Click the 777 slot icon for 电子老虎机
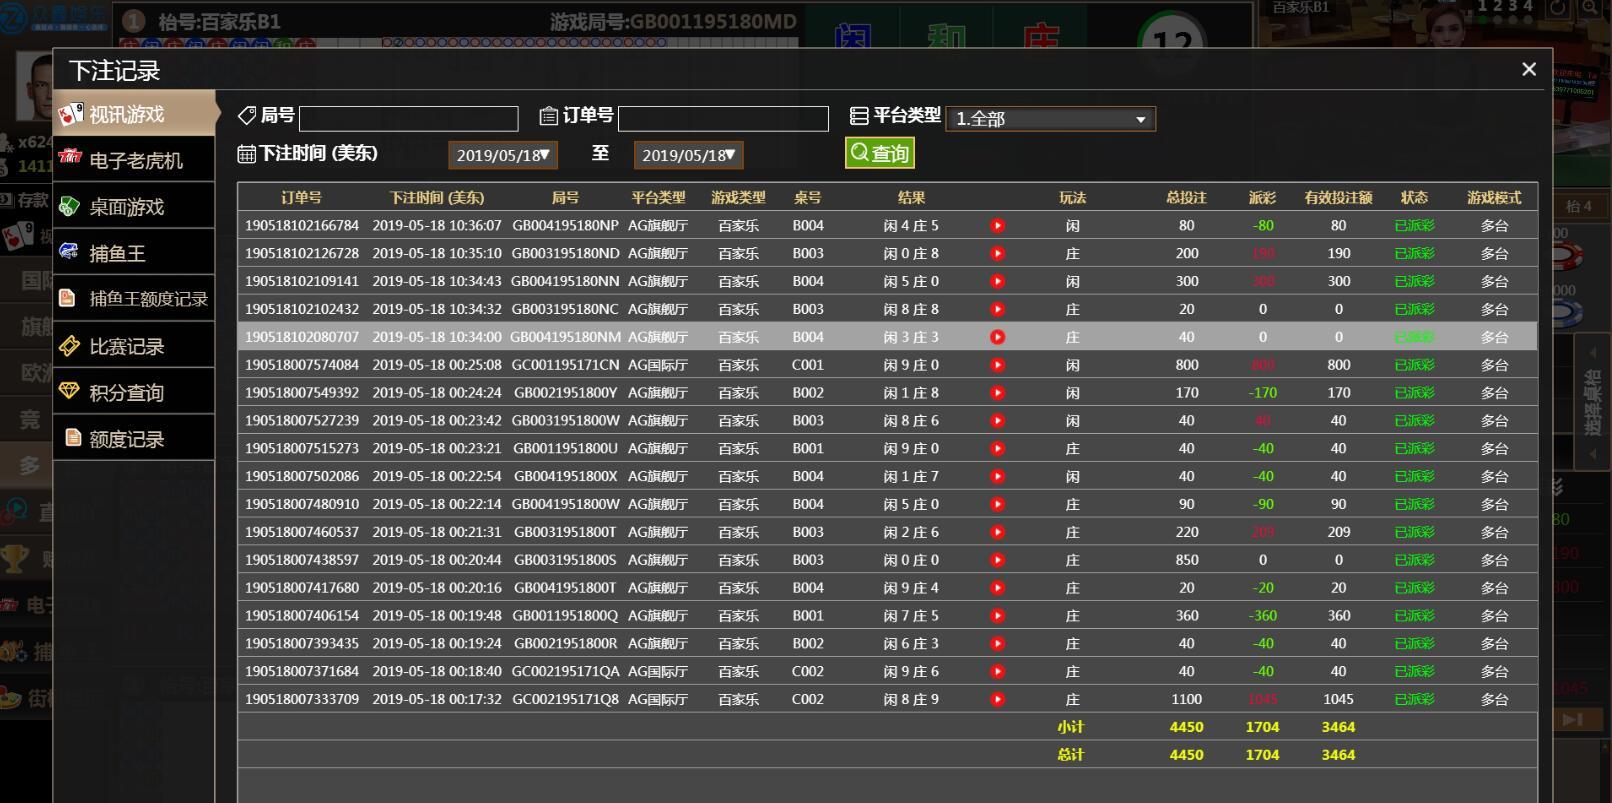1612x803 pixels. point(70,158)
